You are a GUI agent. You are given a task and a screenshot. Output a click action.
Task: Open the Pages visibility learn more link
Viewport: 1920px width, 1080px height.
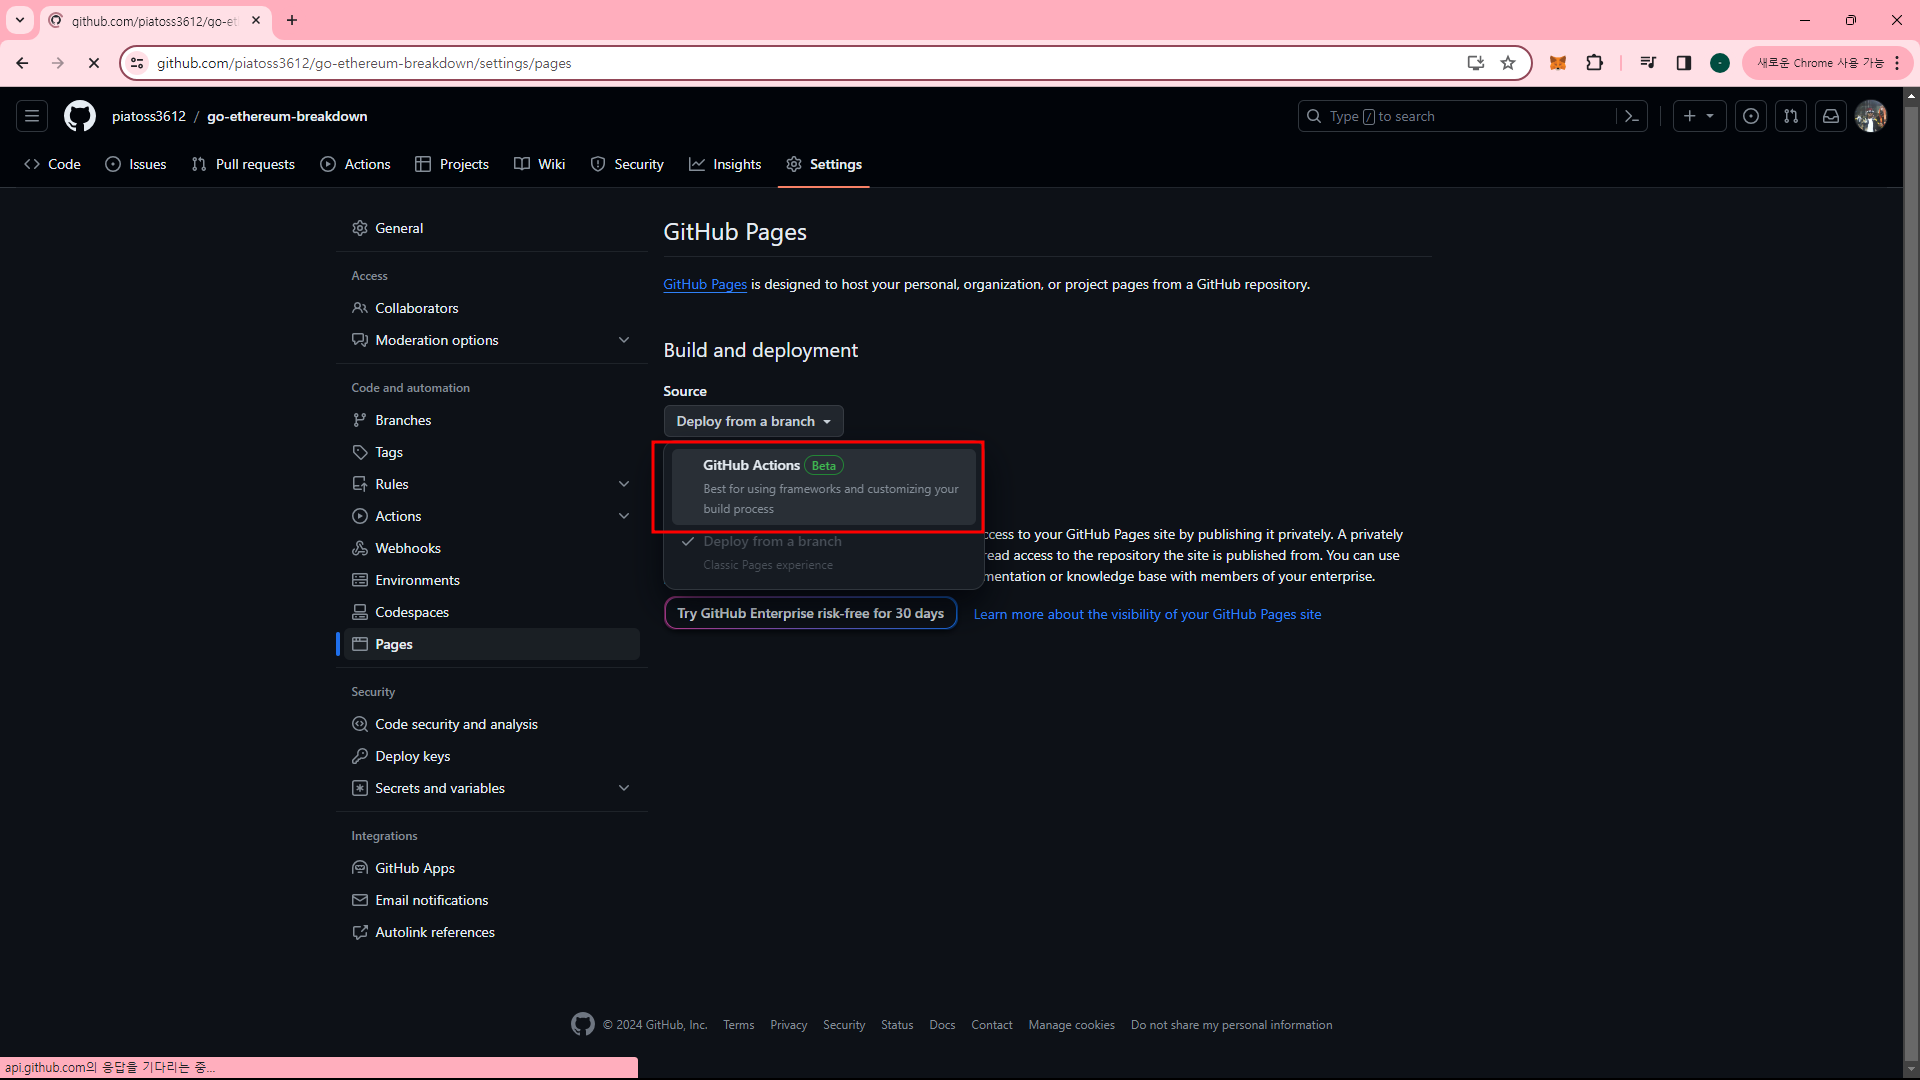tap(1147, 614)
